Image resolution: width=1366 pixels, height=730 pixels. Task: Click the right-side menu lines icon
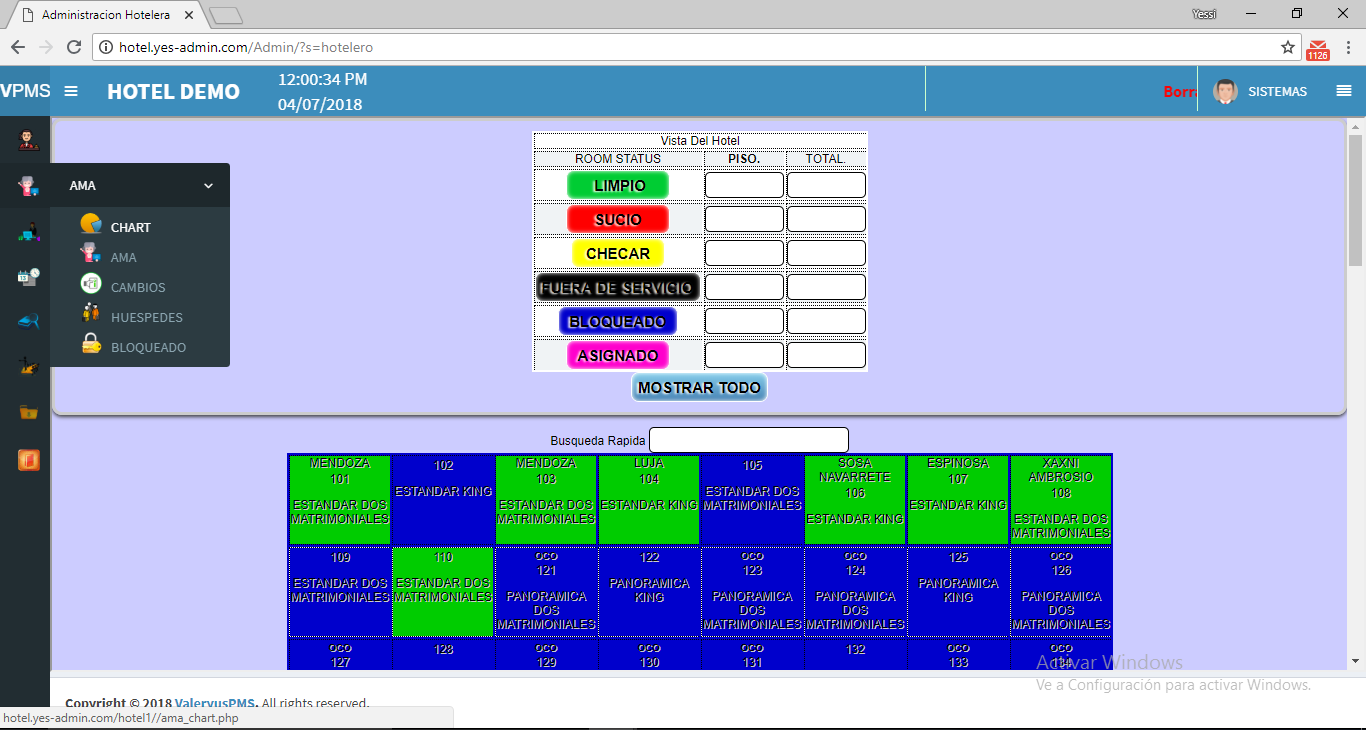click(x=1343, y=91)
